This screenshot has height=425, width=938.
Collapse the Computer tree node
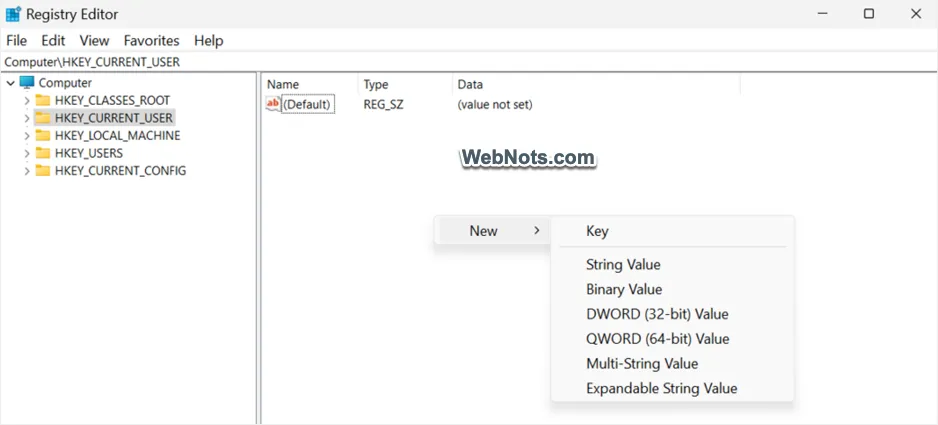(11, 83)
